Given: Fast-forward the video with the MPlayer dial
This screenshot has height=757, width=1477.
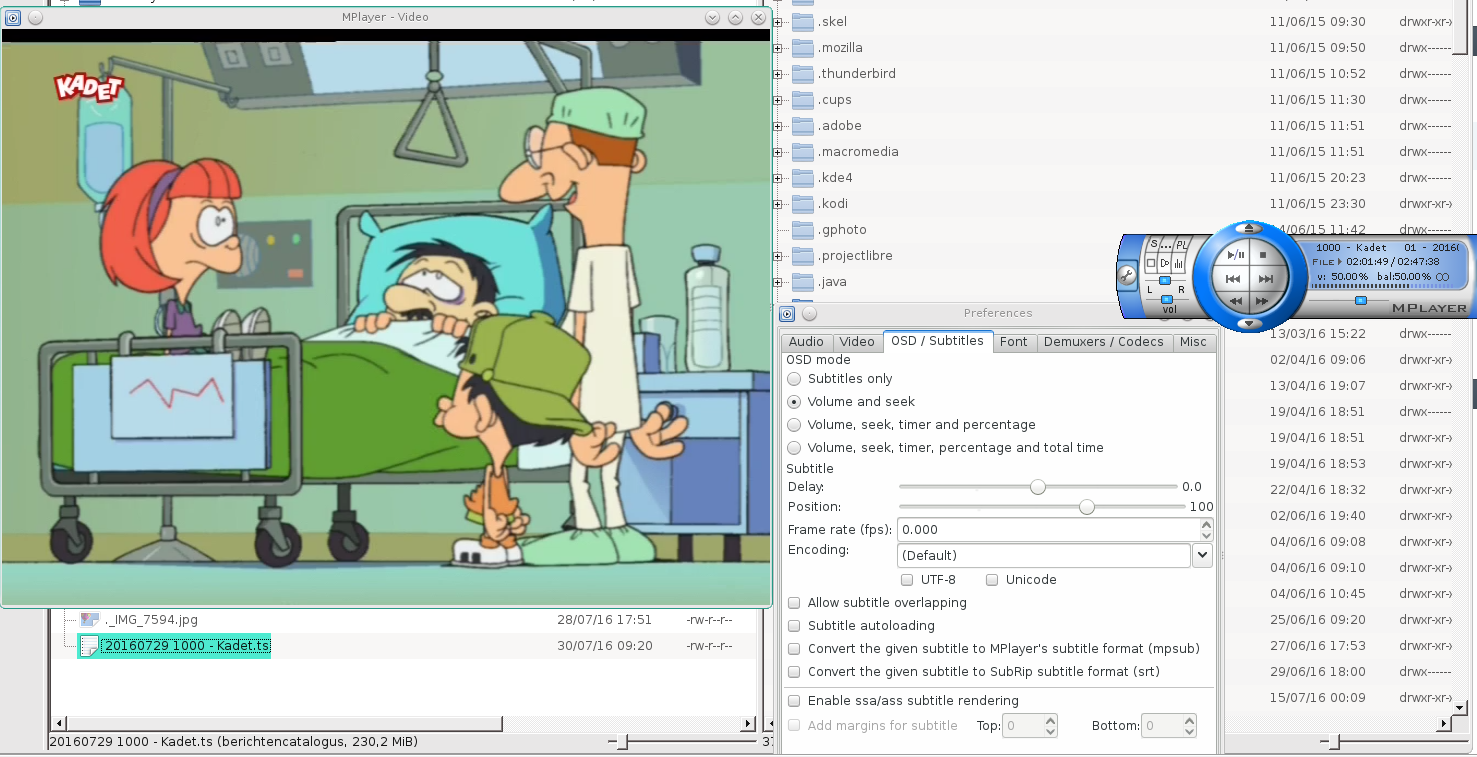Looking at the screenshot, I should point(1262,301).
